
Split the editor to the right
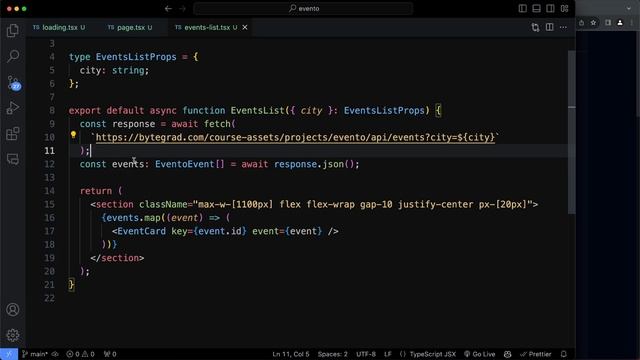(x=549, y=27)
